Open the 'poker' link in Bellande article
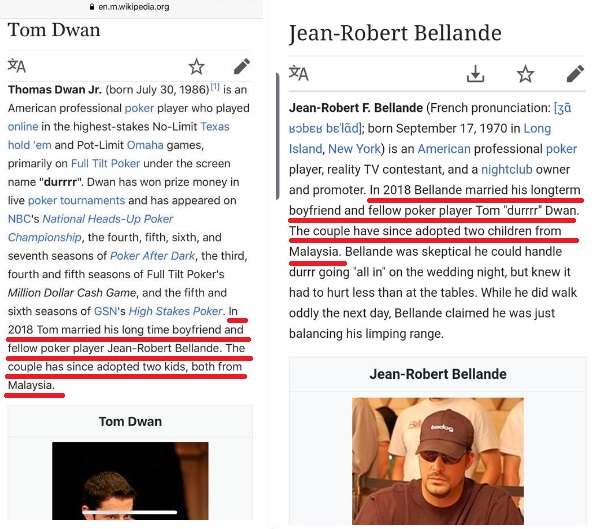The height and width of the screenshot is (529, 605). tap(561, 149)
